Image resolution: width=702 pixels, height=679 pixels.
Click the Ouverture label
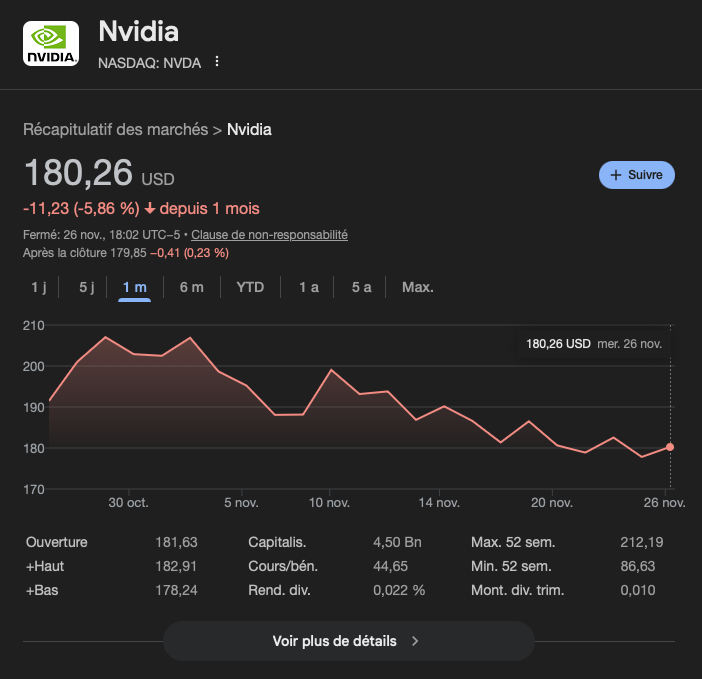[56, 542]
